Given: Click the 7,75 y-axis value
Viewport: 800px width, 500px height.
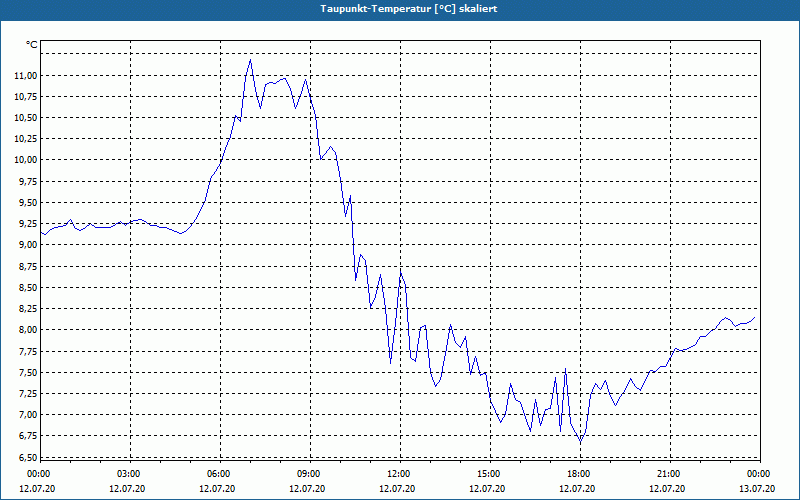Looking at the screenshot, I should coord(28,352).
